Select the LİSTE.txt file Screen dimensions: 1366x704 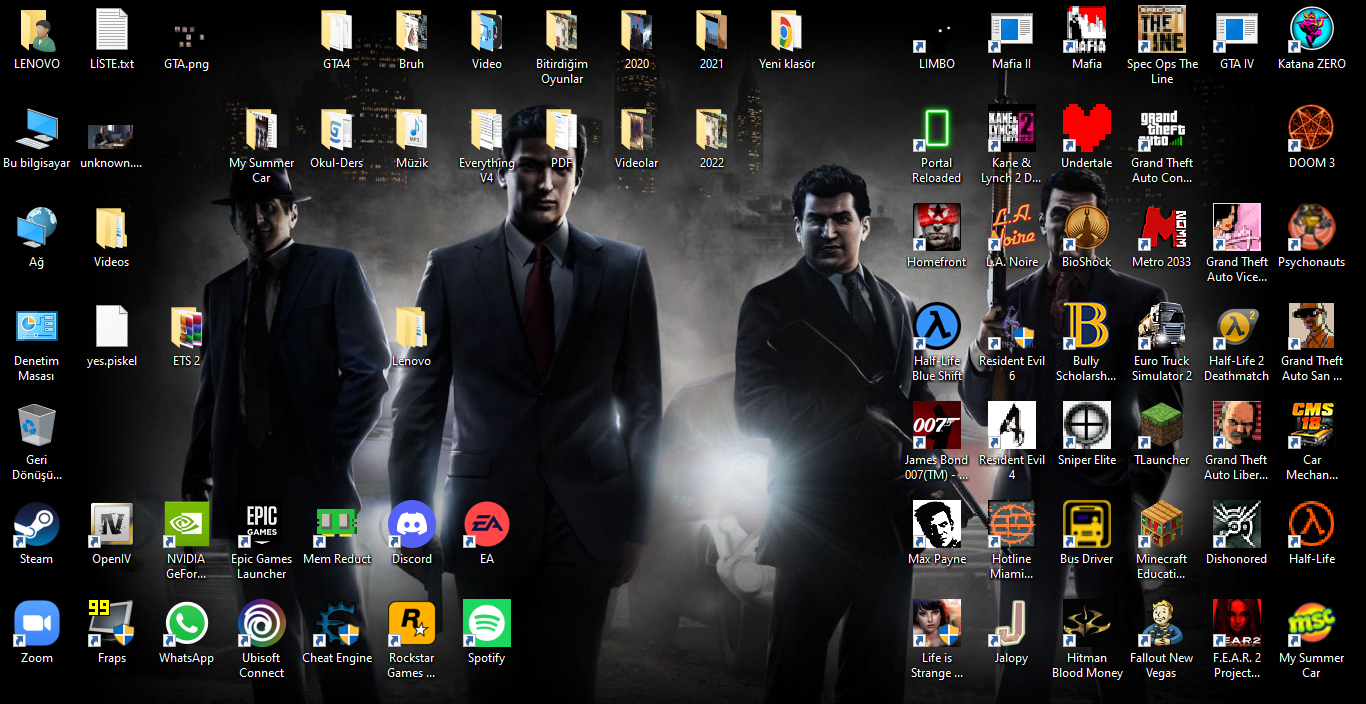click(x=112, y=30)
